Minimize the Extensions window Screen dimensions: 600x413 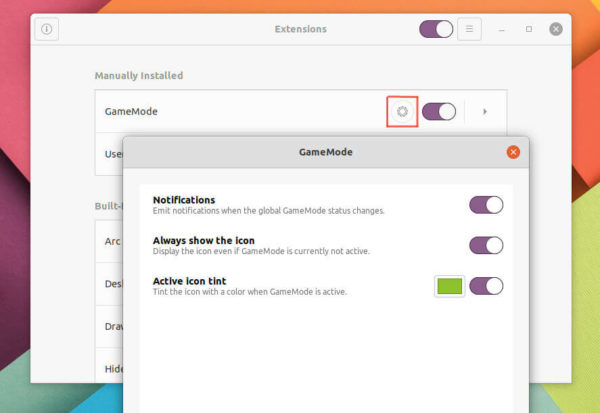(502, 29)
